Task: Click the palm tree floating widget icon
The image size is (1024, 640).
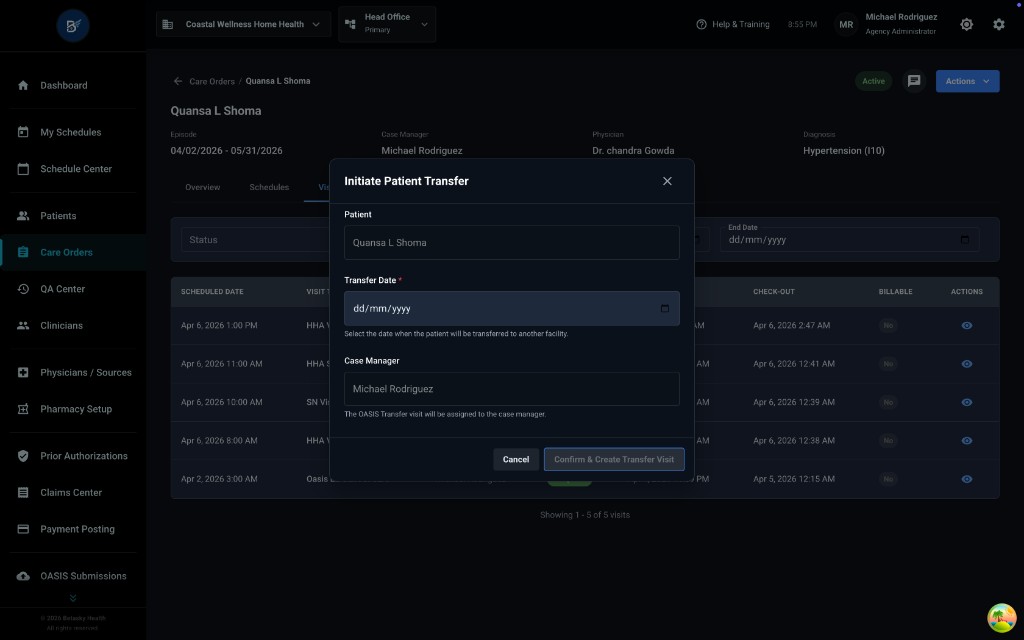Action: [1001, 618]
